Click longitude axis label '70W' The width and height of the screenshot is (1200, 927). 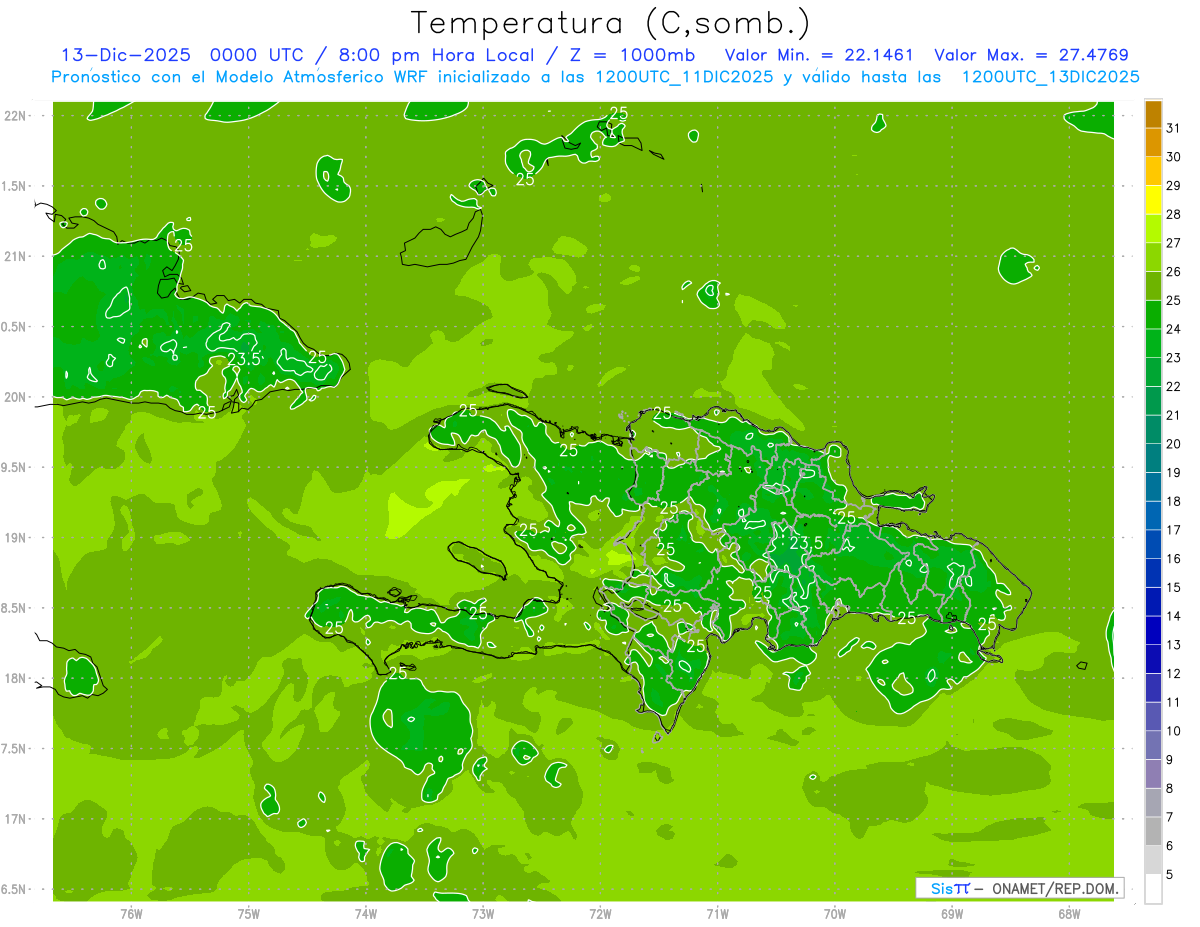click(834, 913)
